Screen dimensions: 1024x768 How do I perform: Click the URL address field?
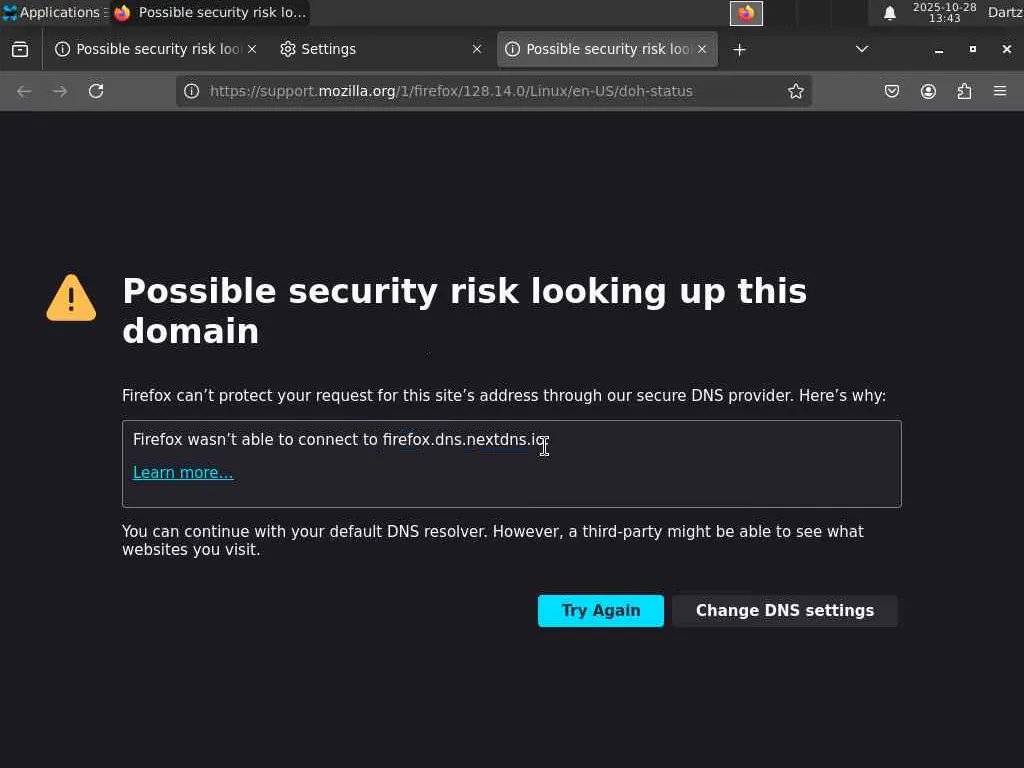coord(480,91)
